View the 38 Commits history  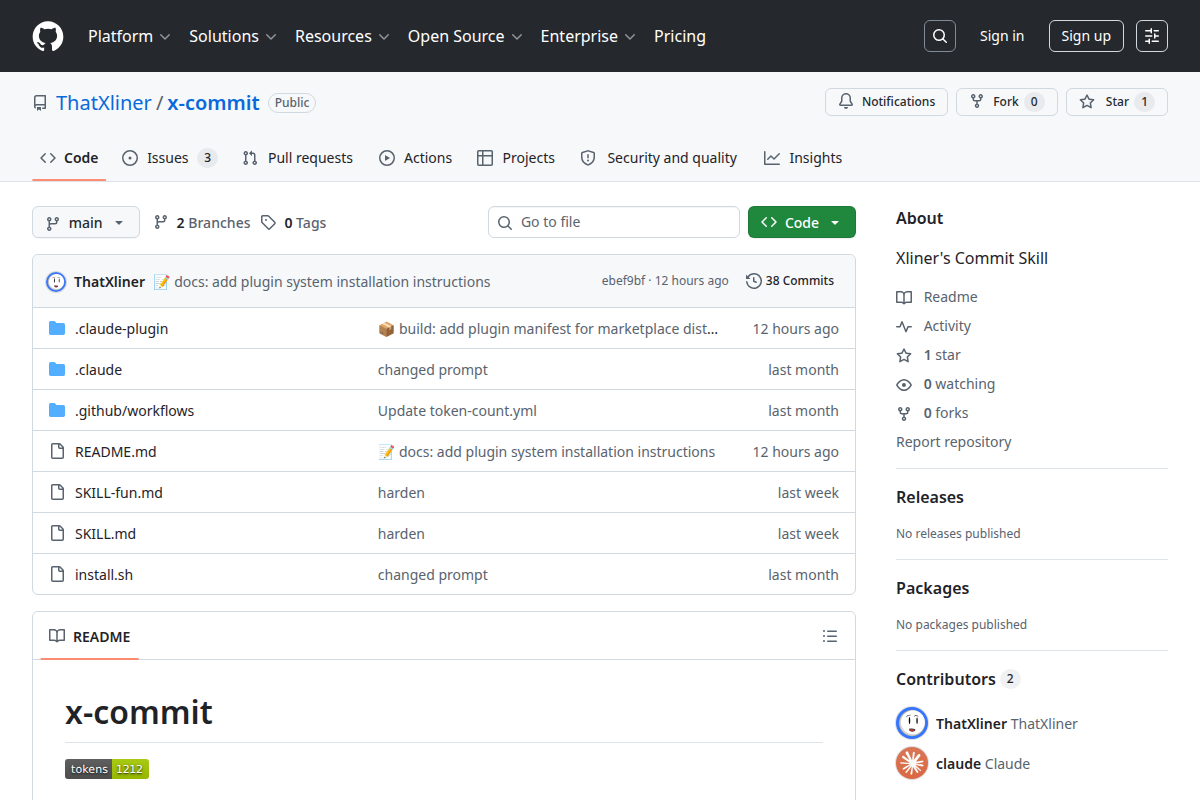pyautogui.click(x=790, y=281)
